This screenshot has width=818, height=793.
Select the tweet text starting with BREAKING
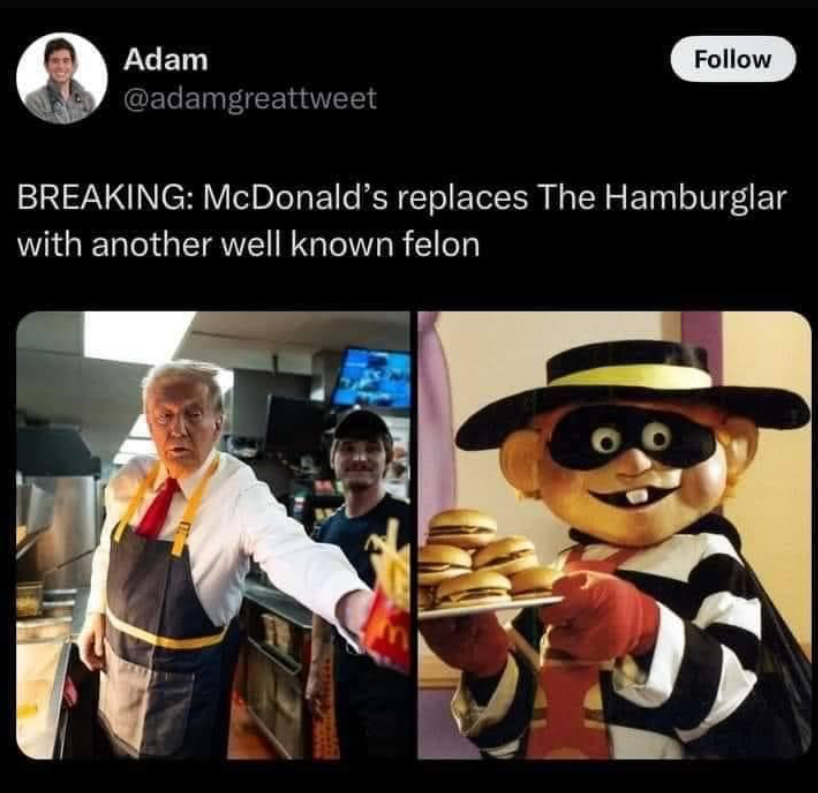click(402, 221)
